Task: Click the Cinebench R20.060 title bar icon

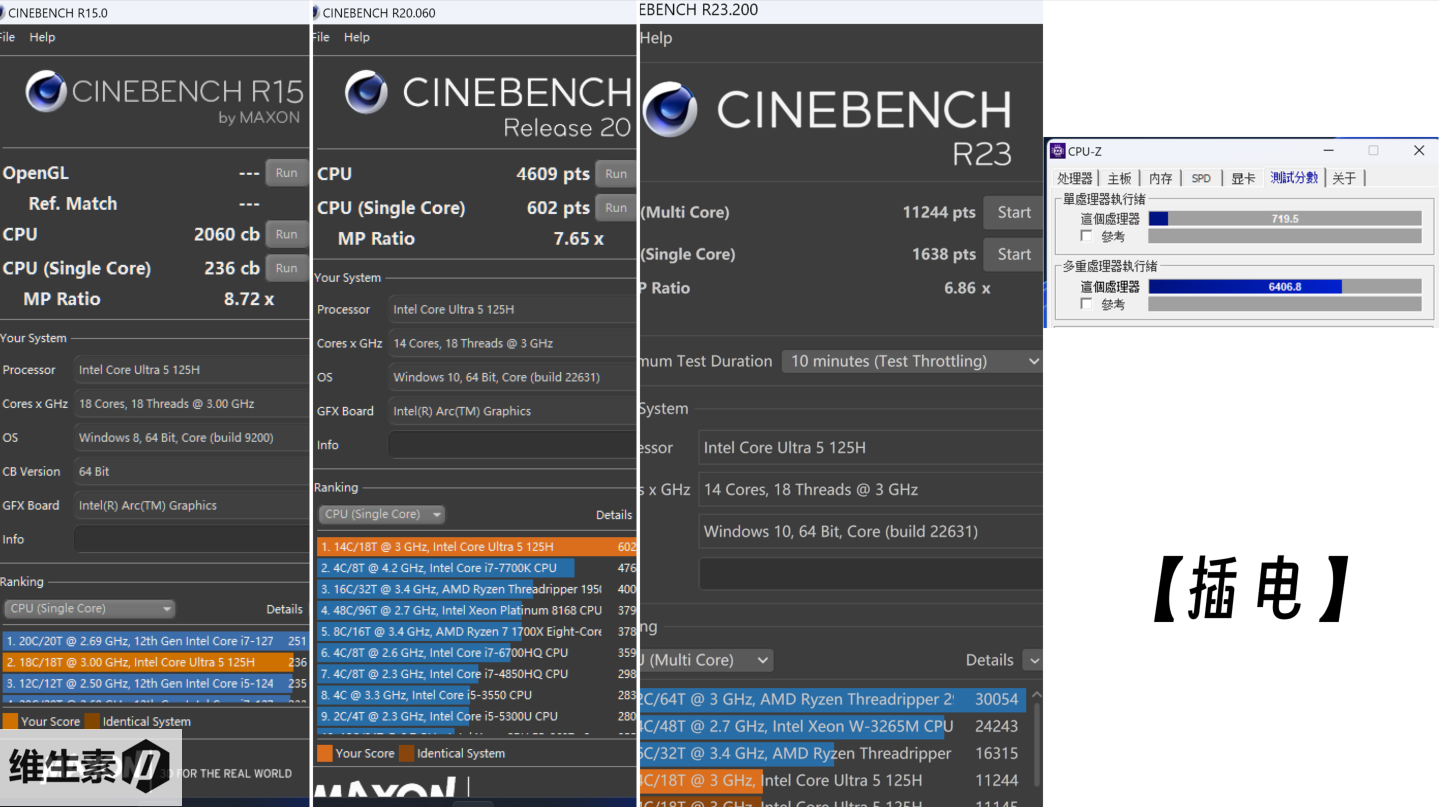Action: 316,13
